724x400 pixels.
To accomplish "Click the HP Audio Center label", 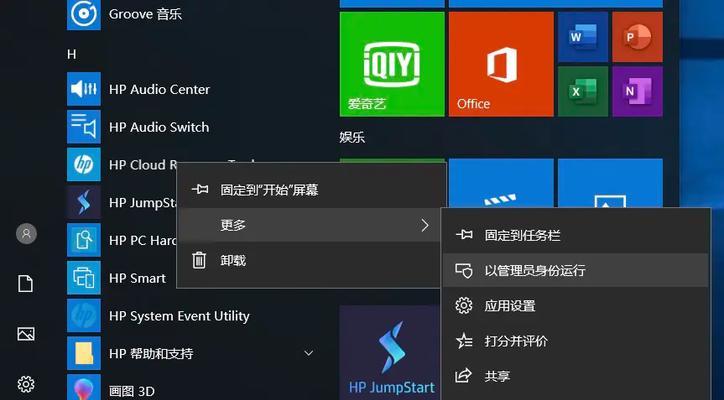I will pos(159,89).
